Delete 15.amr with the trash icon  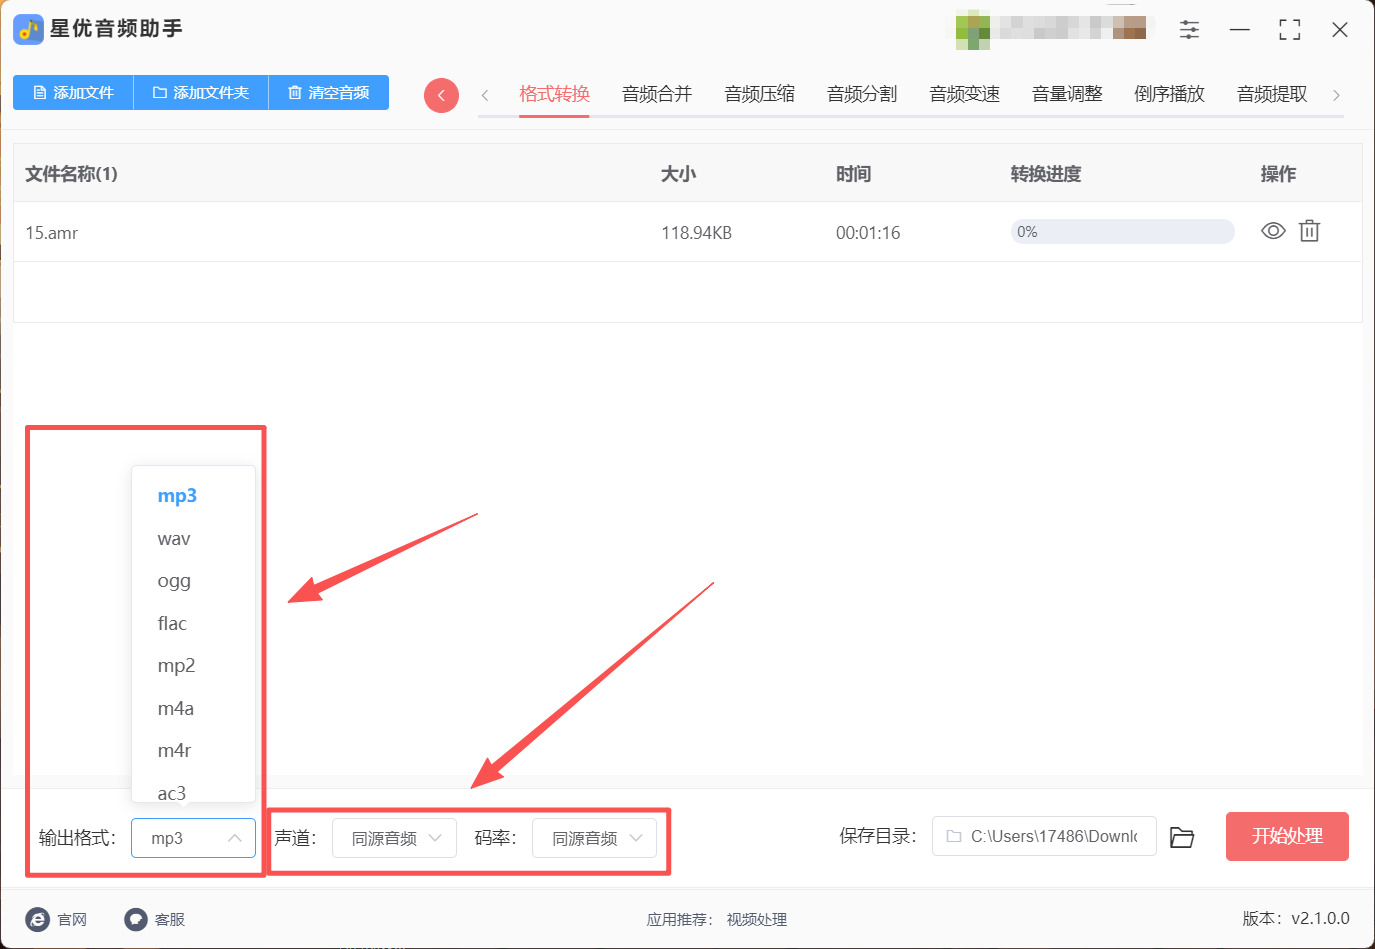(1309, 231)
